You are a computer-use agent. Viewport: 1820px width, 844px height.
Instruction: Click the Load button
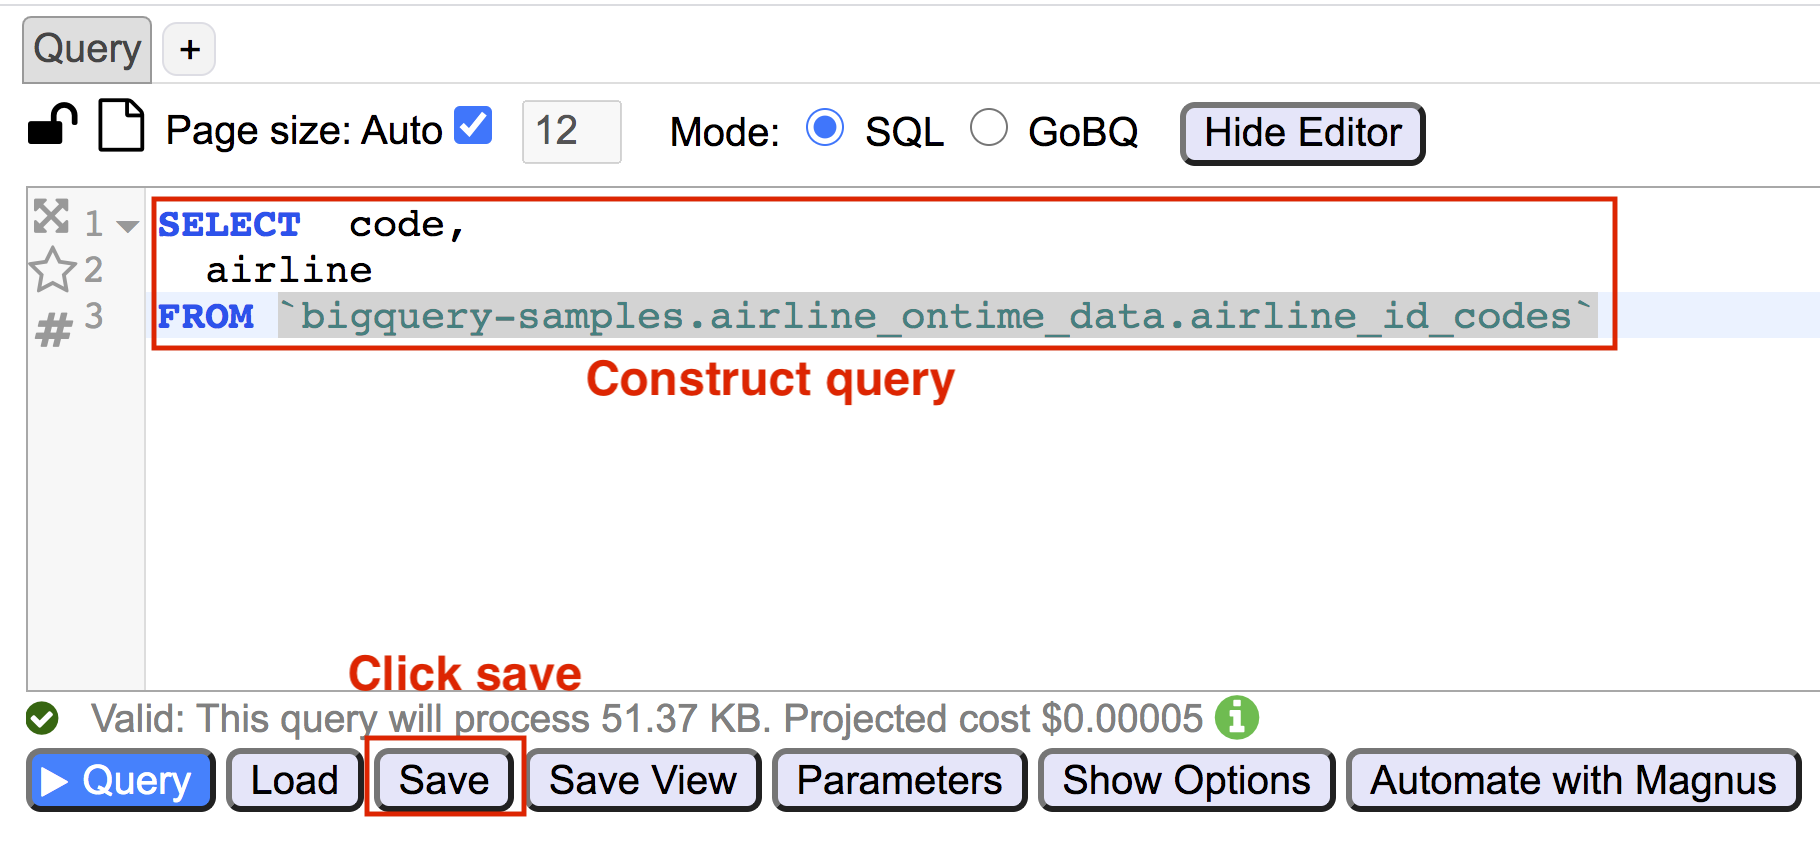coord(294,780)
